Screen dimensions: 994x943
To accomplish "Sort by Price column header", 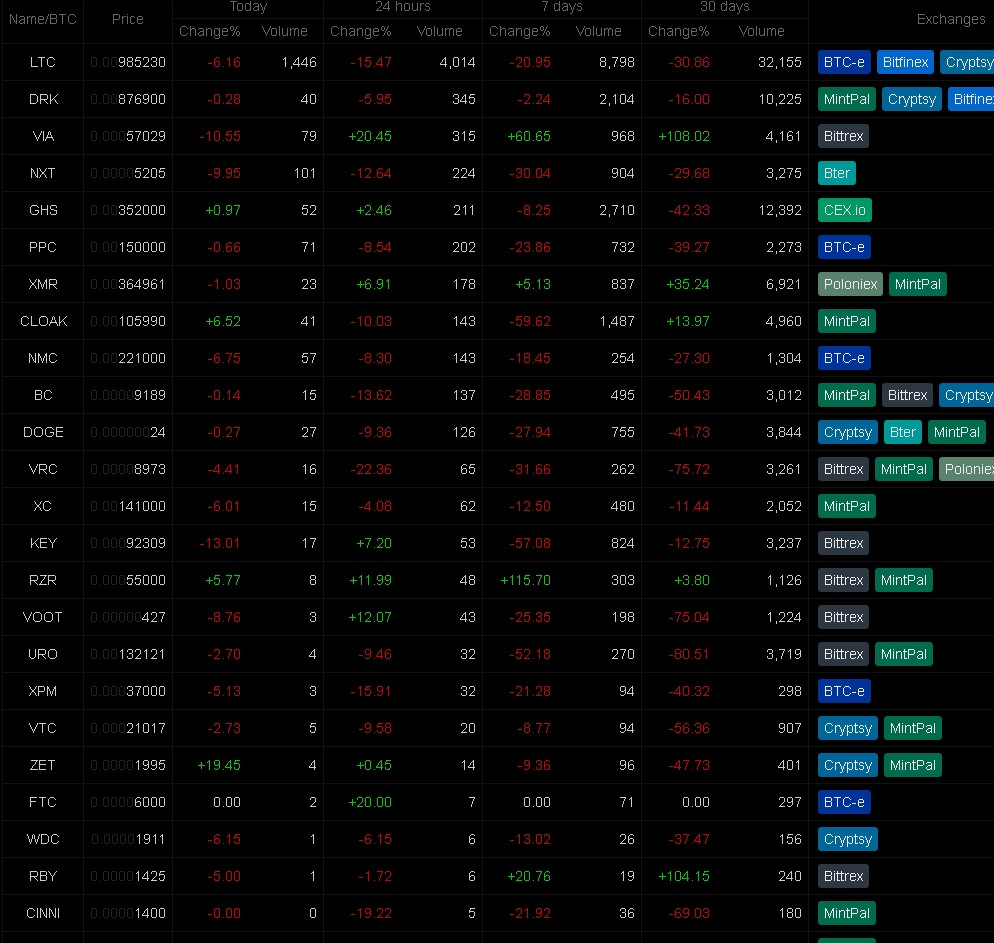I will [x=127, y=19].
